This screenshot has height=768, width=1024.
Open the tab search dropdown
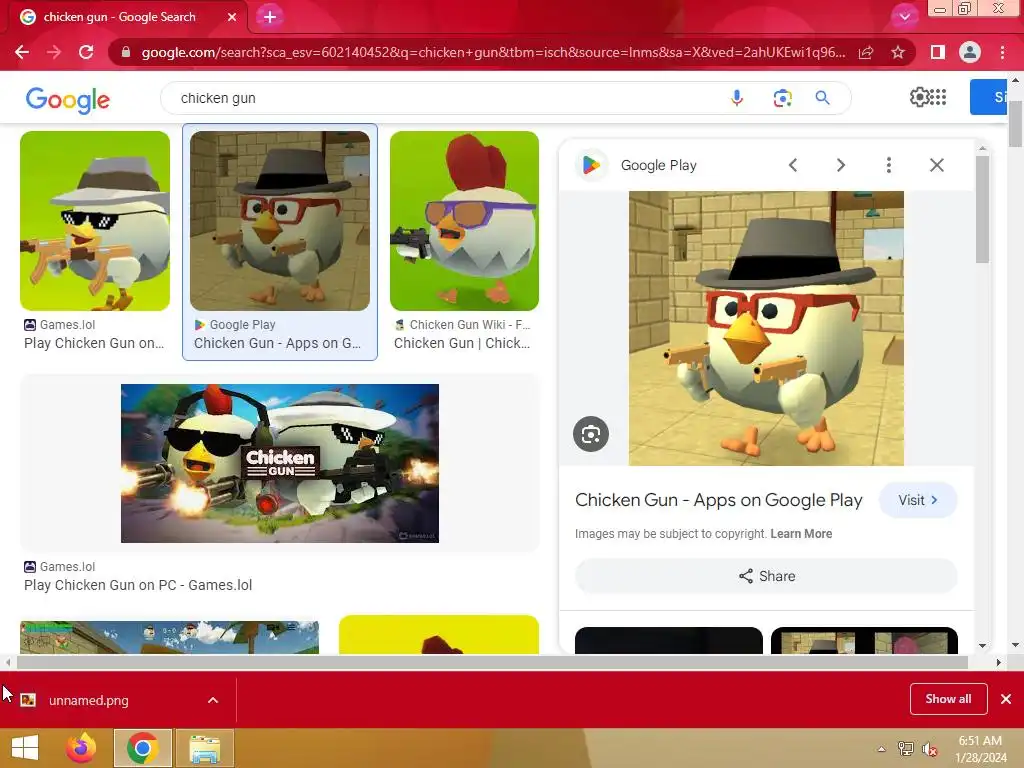pos(904,17)
